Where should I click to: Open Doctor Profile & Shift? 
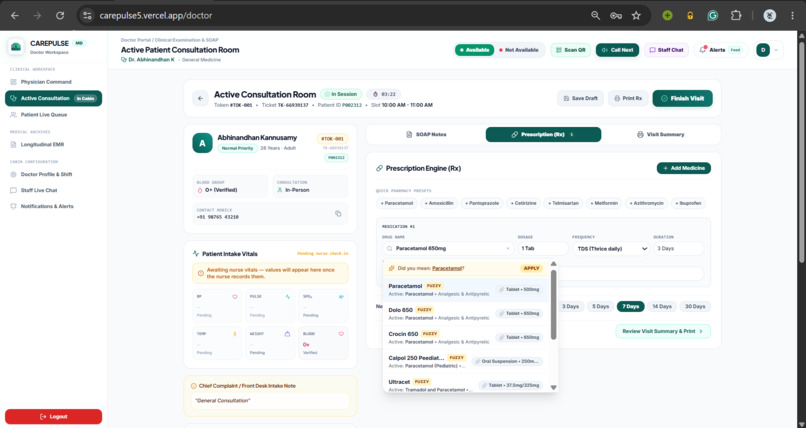click(x=53, y=174)
